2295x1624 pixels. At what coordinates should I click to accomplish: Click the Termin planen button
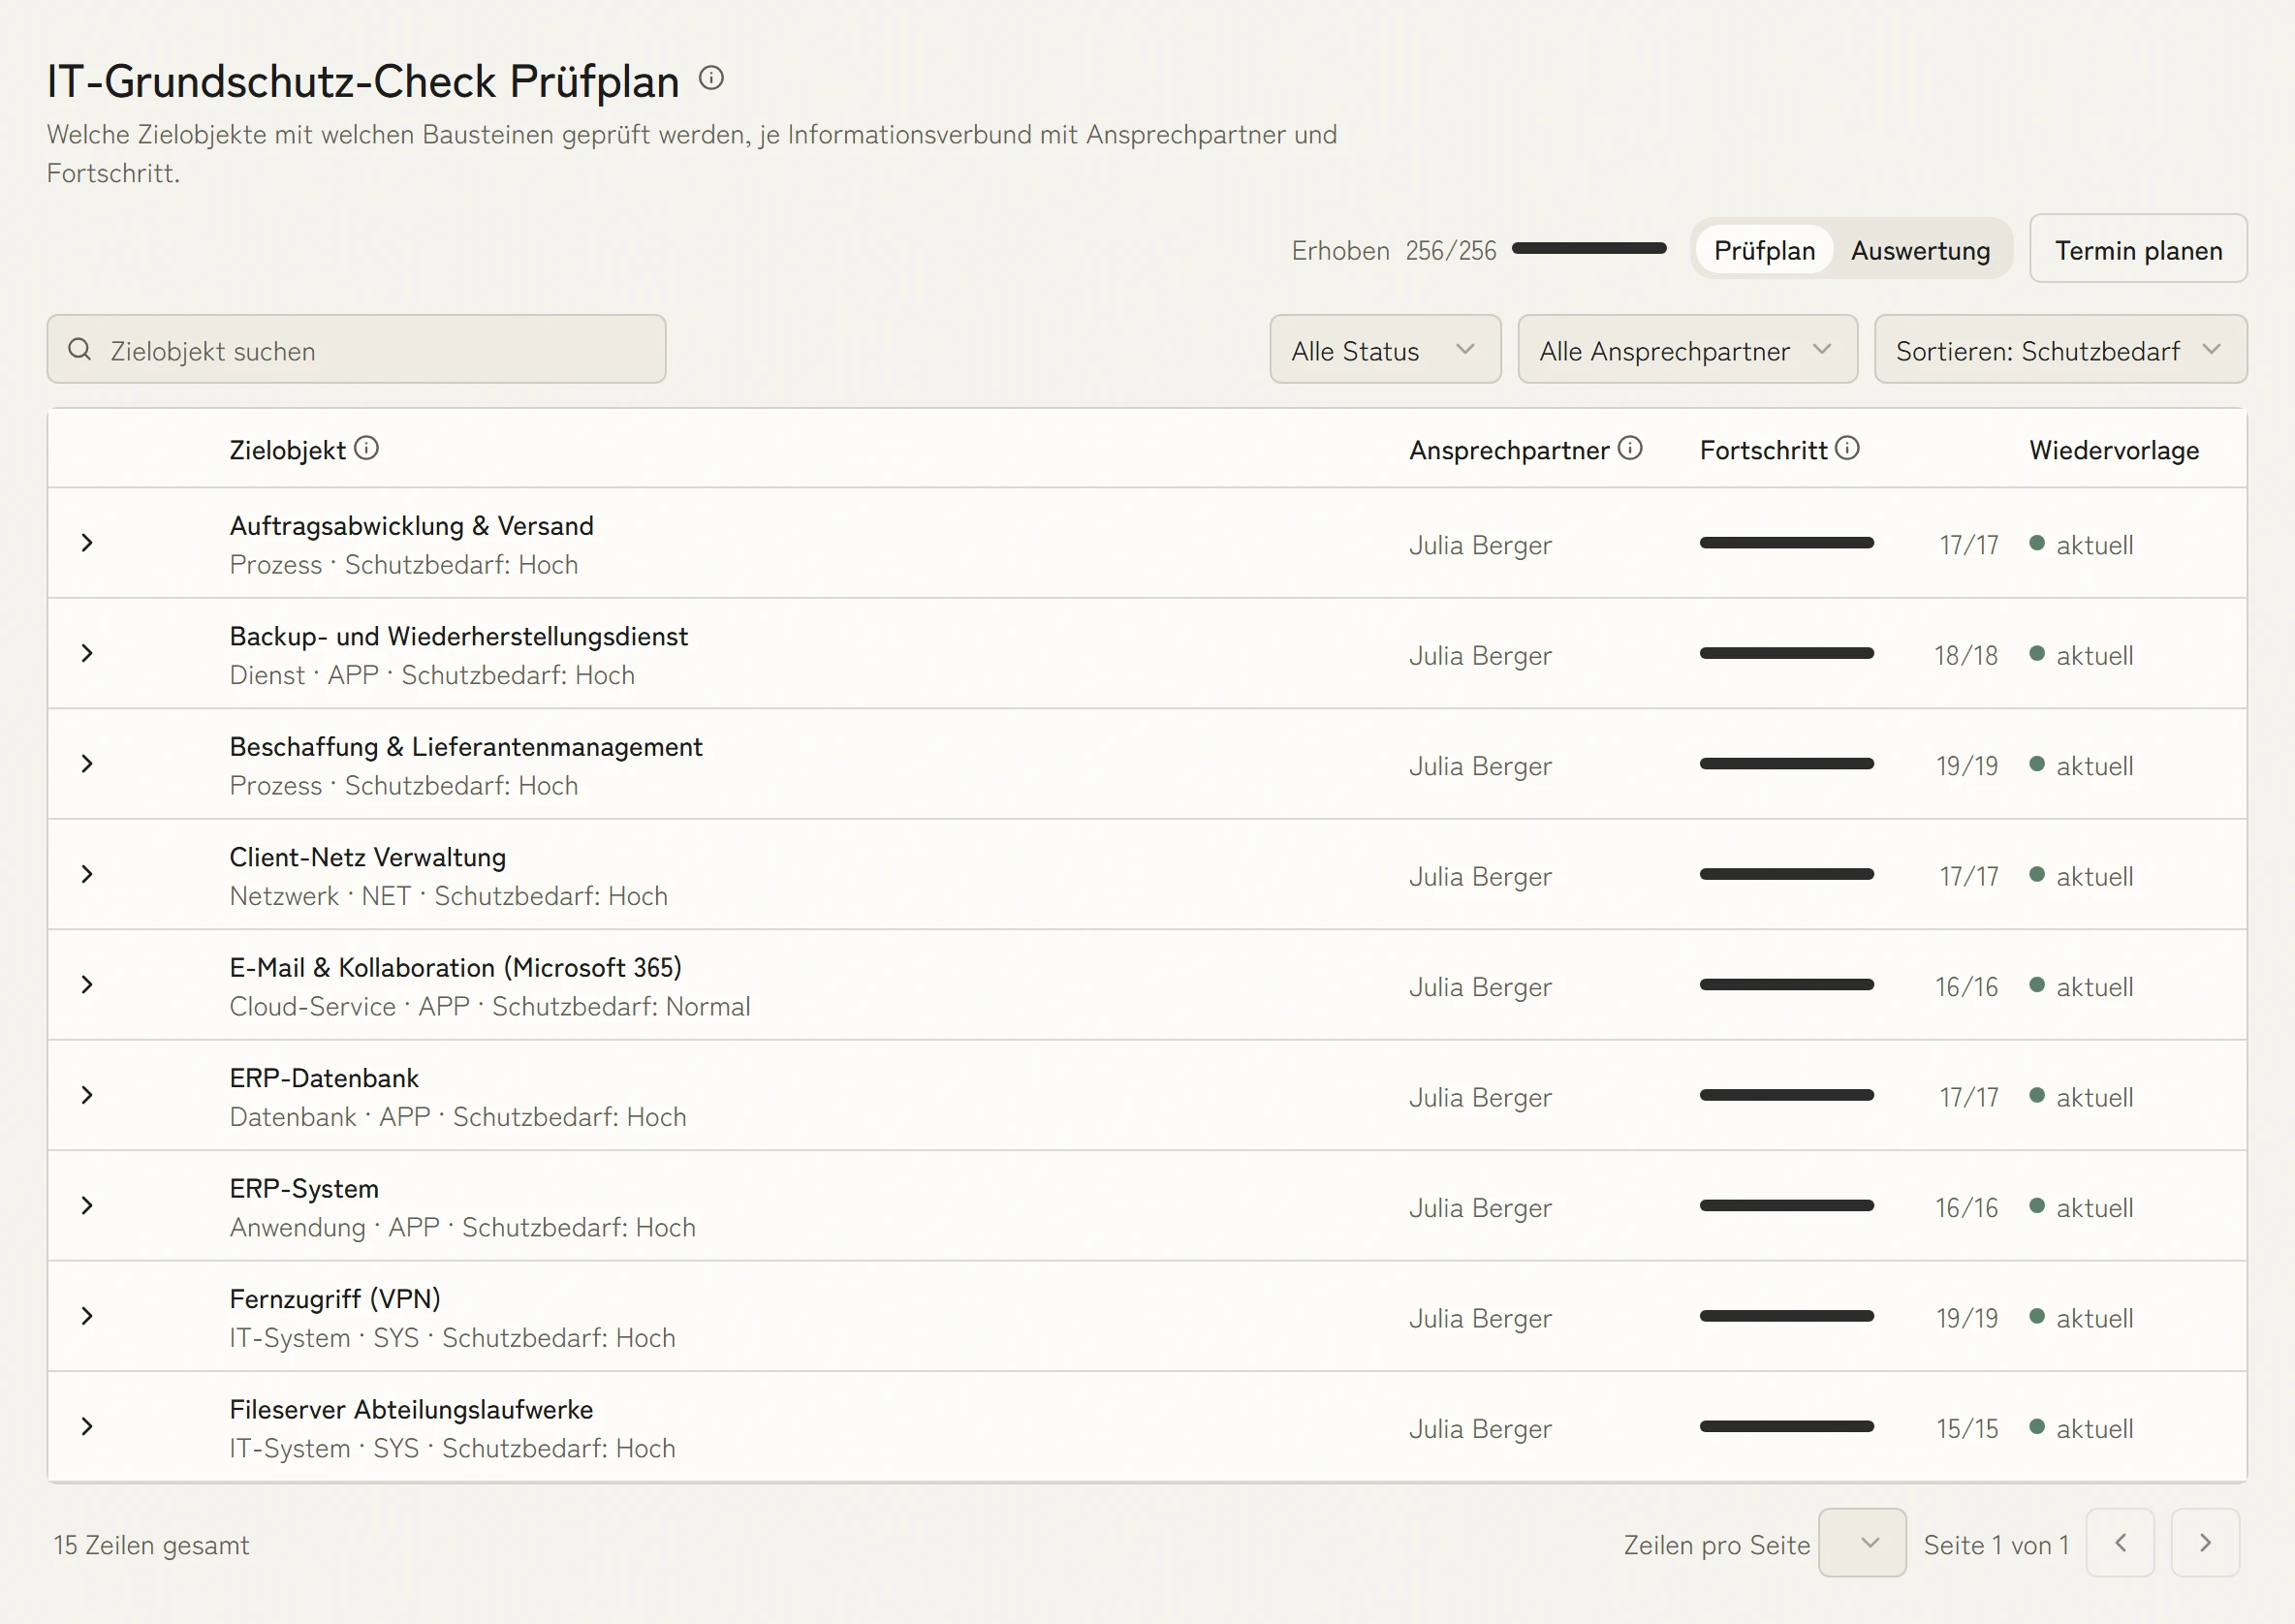(2138, 249)
